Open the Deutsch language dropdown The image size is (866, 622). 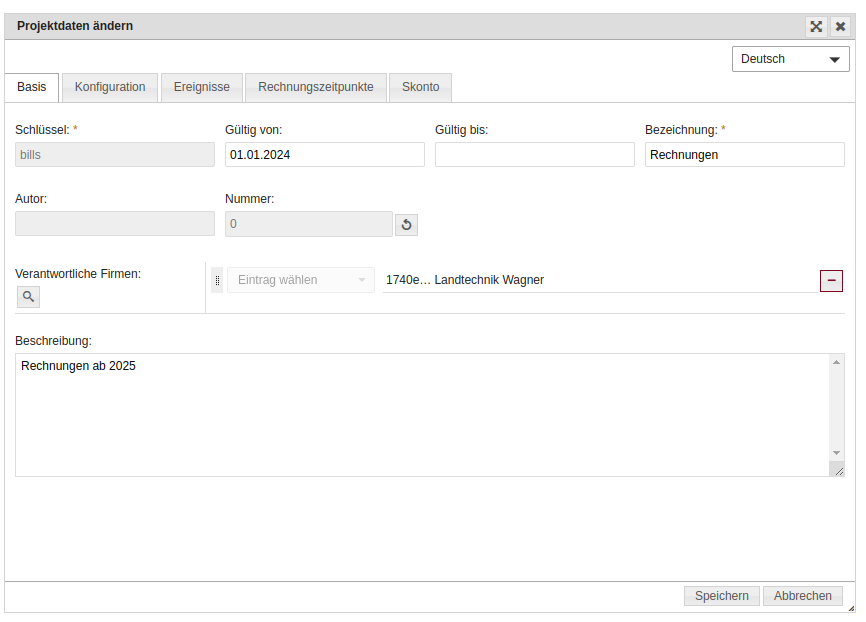click(790, 59)
